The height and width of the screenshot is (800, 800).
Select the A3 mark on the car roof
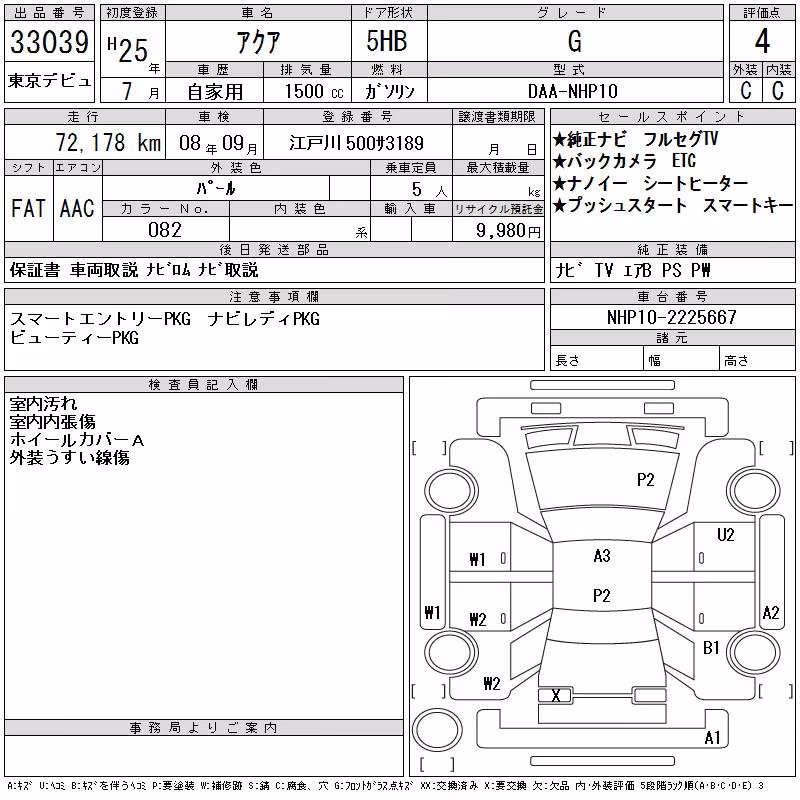point(602,556)
